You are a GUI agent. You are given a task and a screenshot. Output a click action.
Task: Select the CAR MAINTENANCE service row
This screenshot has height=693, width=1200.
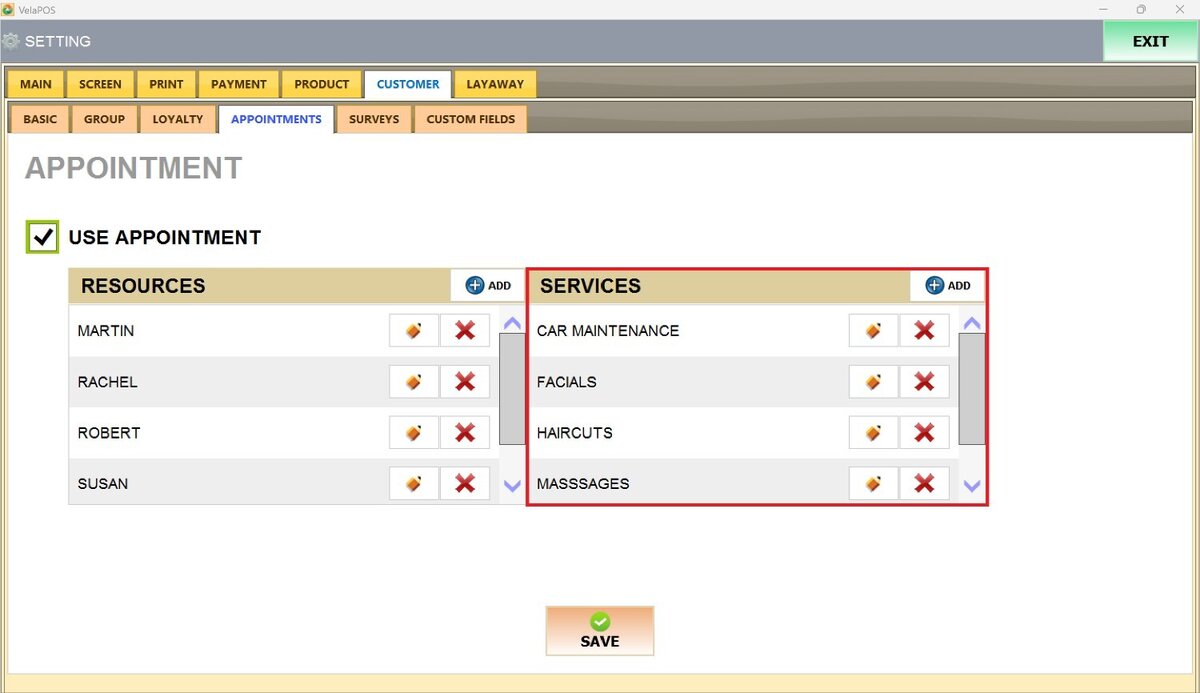point(743,331)
